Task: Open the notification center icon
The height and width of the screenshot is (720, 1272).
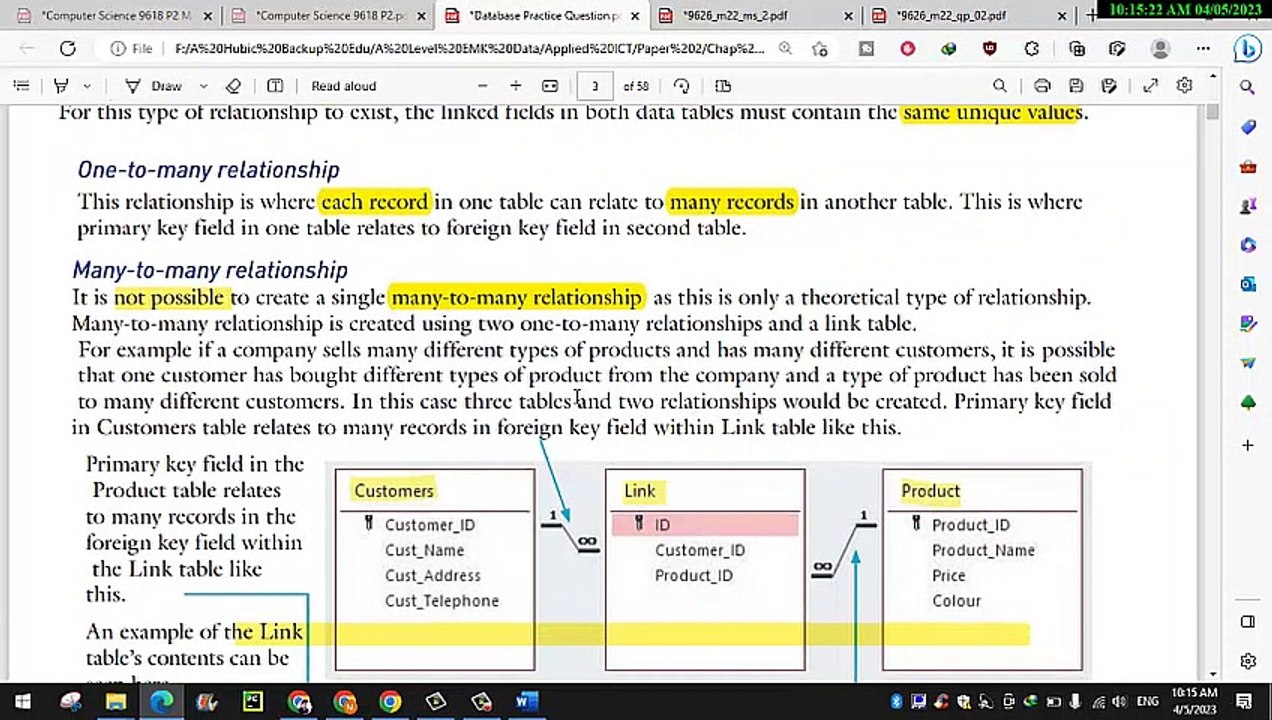Action: (x=1244, y=702)
